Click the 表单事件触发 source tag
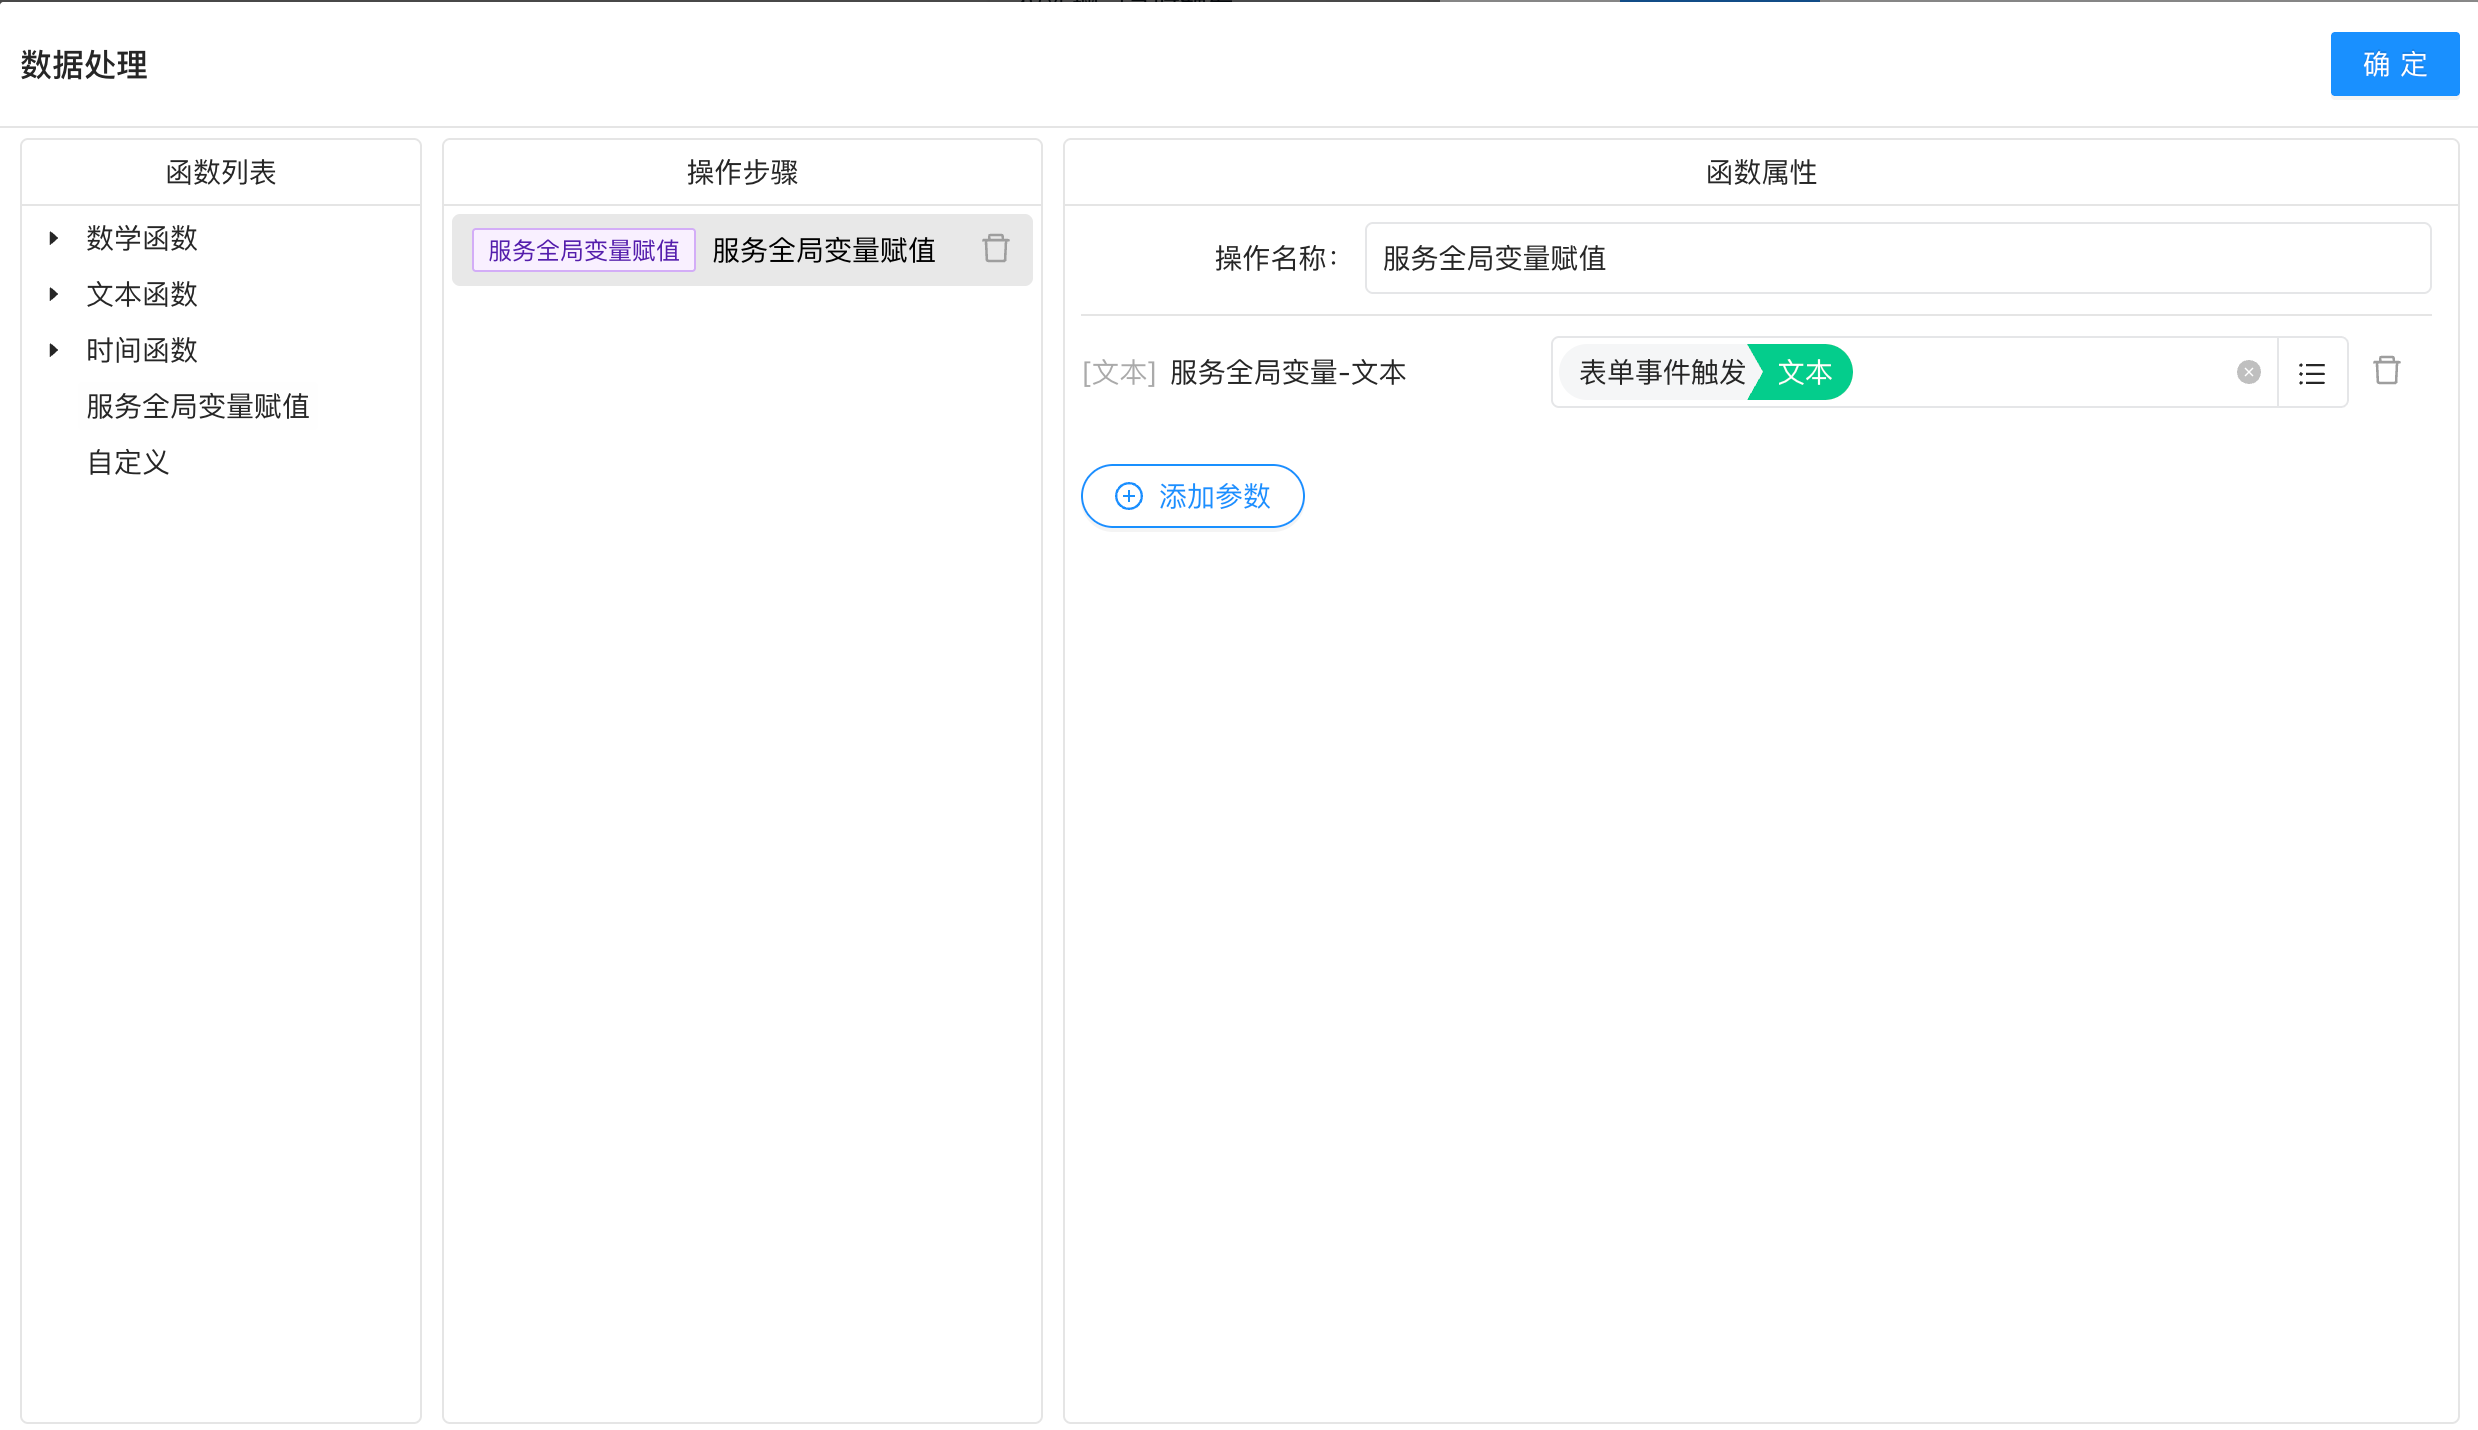 click(1661, 372)
